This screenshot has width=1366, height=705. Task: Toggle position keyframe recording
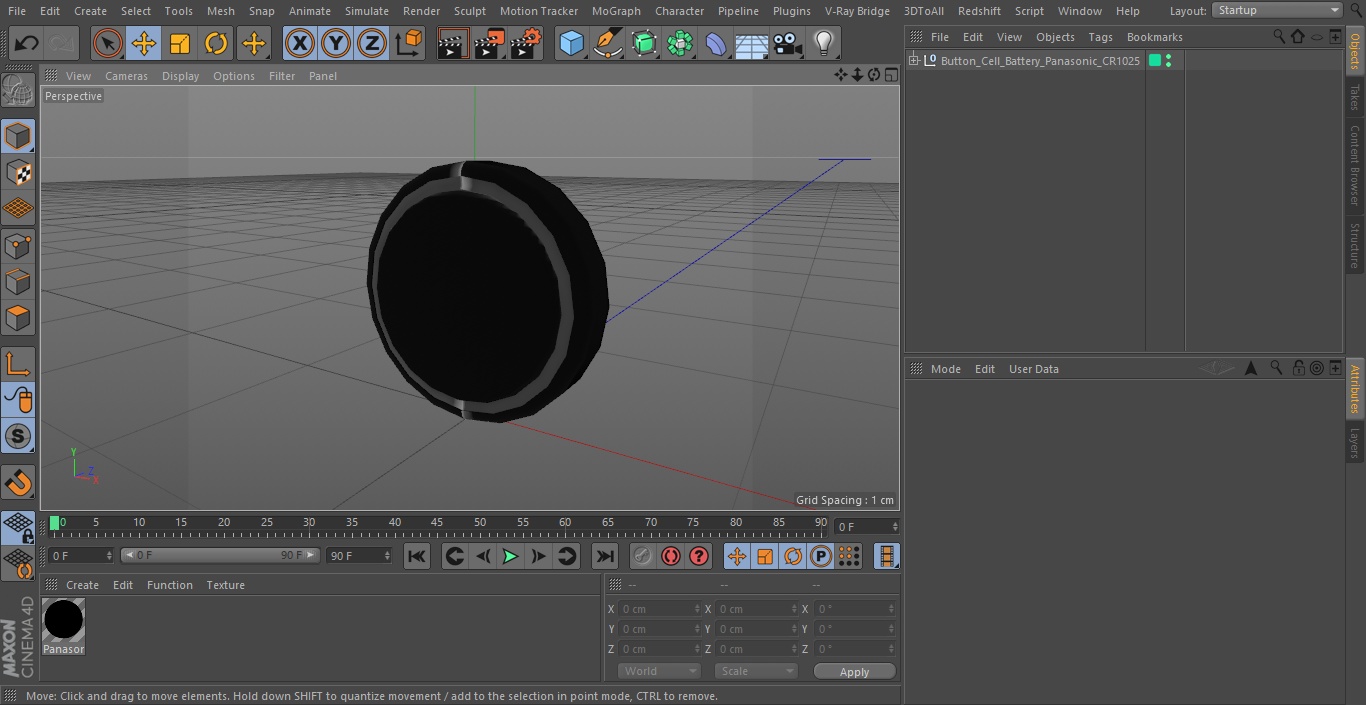pyautogui.click(x=737, y=556)
